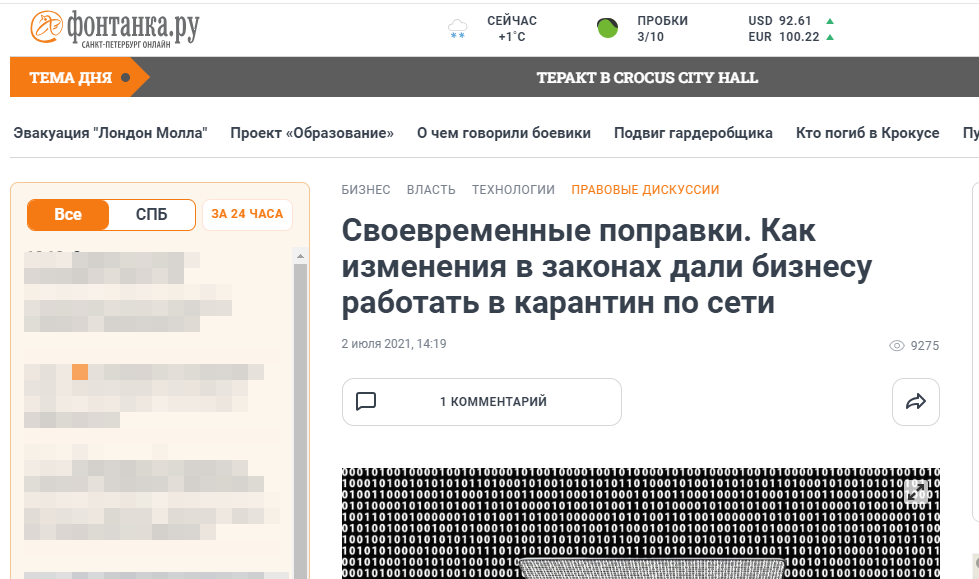This screenshot has width=979, height=579.
Task: Open 'Теракт в Crocus City Hall' topic
Action: [x=647, y=77]
